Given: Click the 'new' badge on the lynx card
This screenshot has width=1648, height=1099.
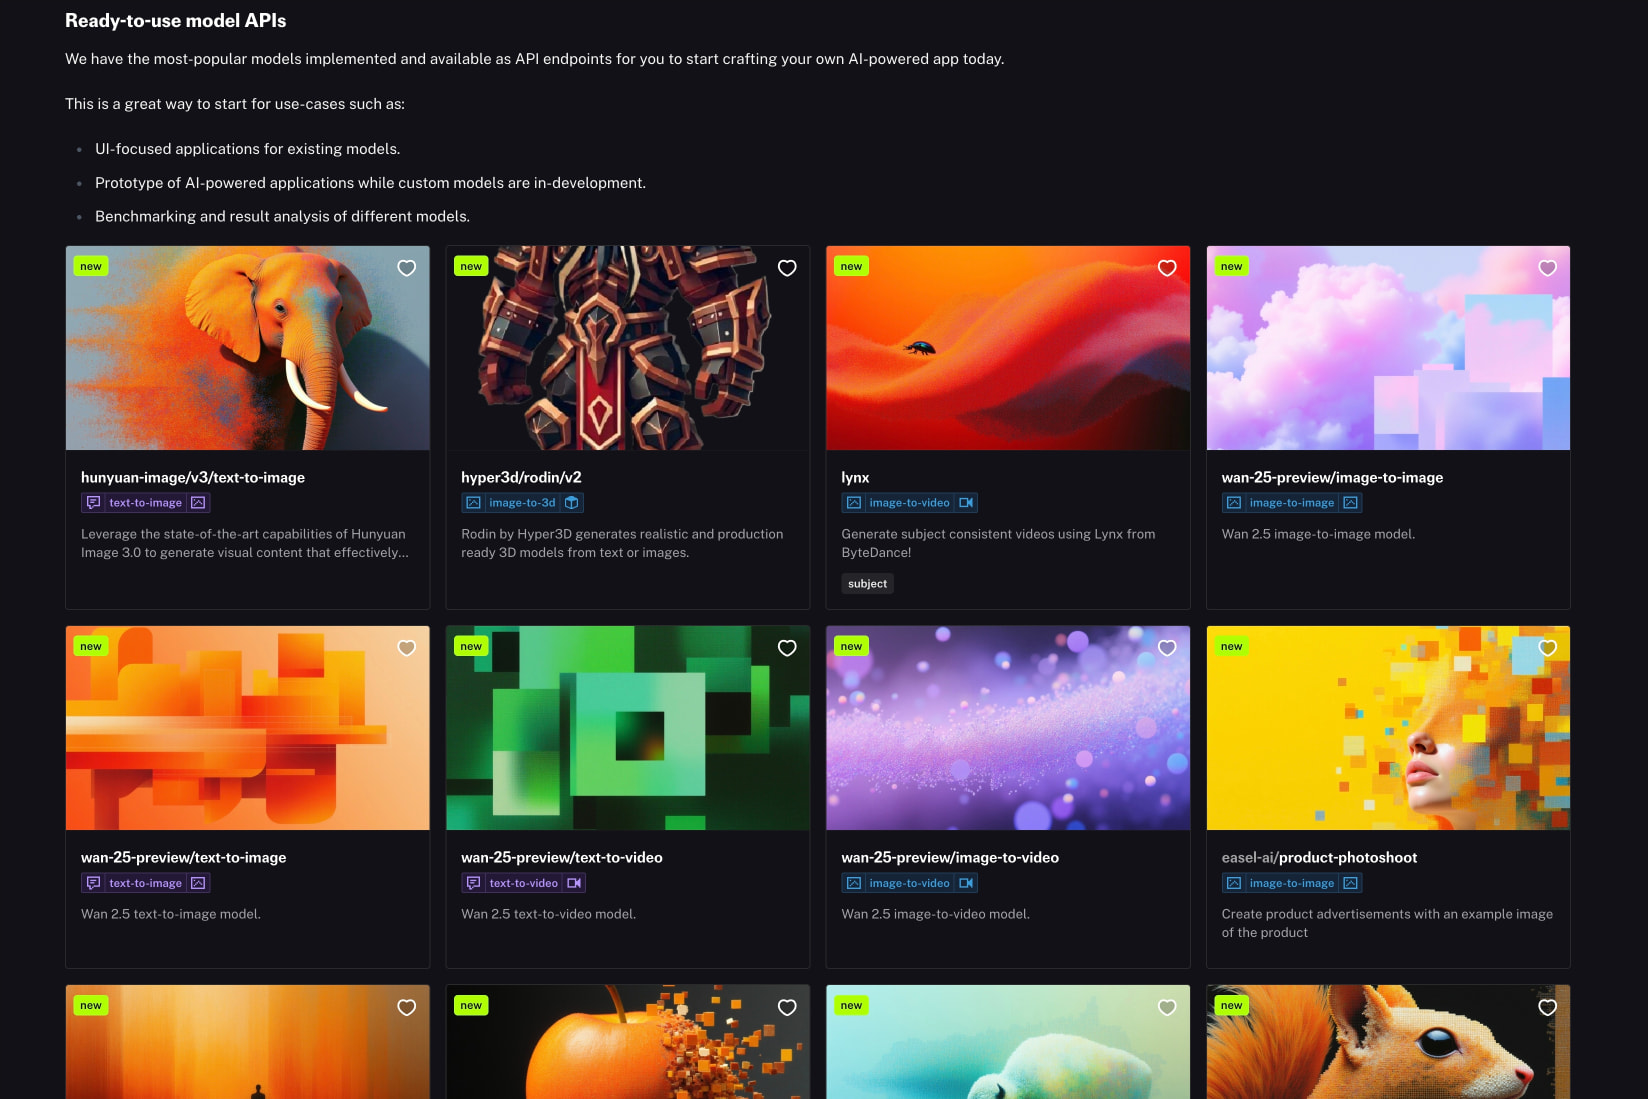Looking at the screenshot, I should (851, 266).
